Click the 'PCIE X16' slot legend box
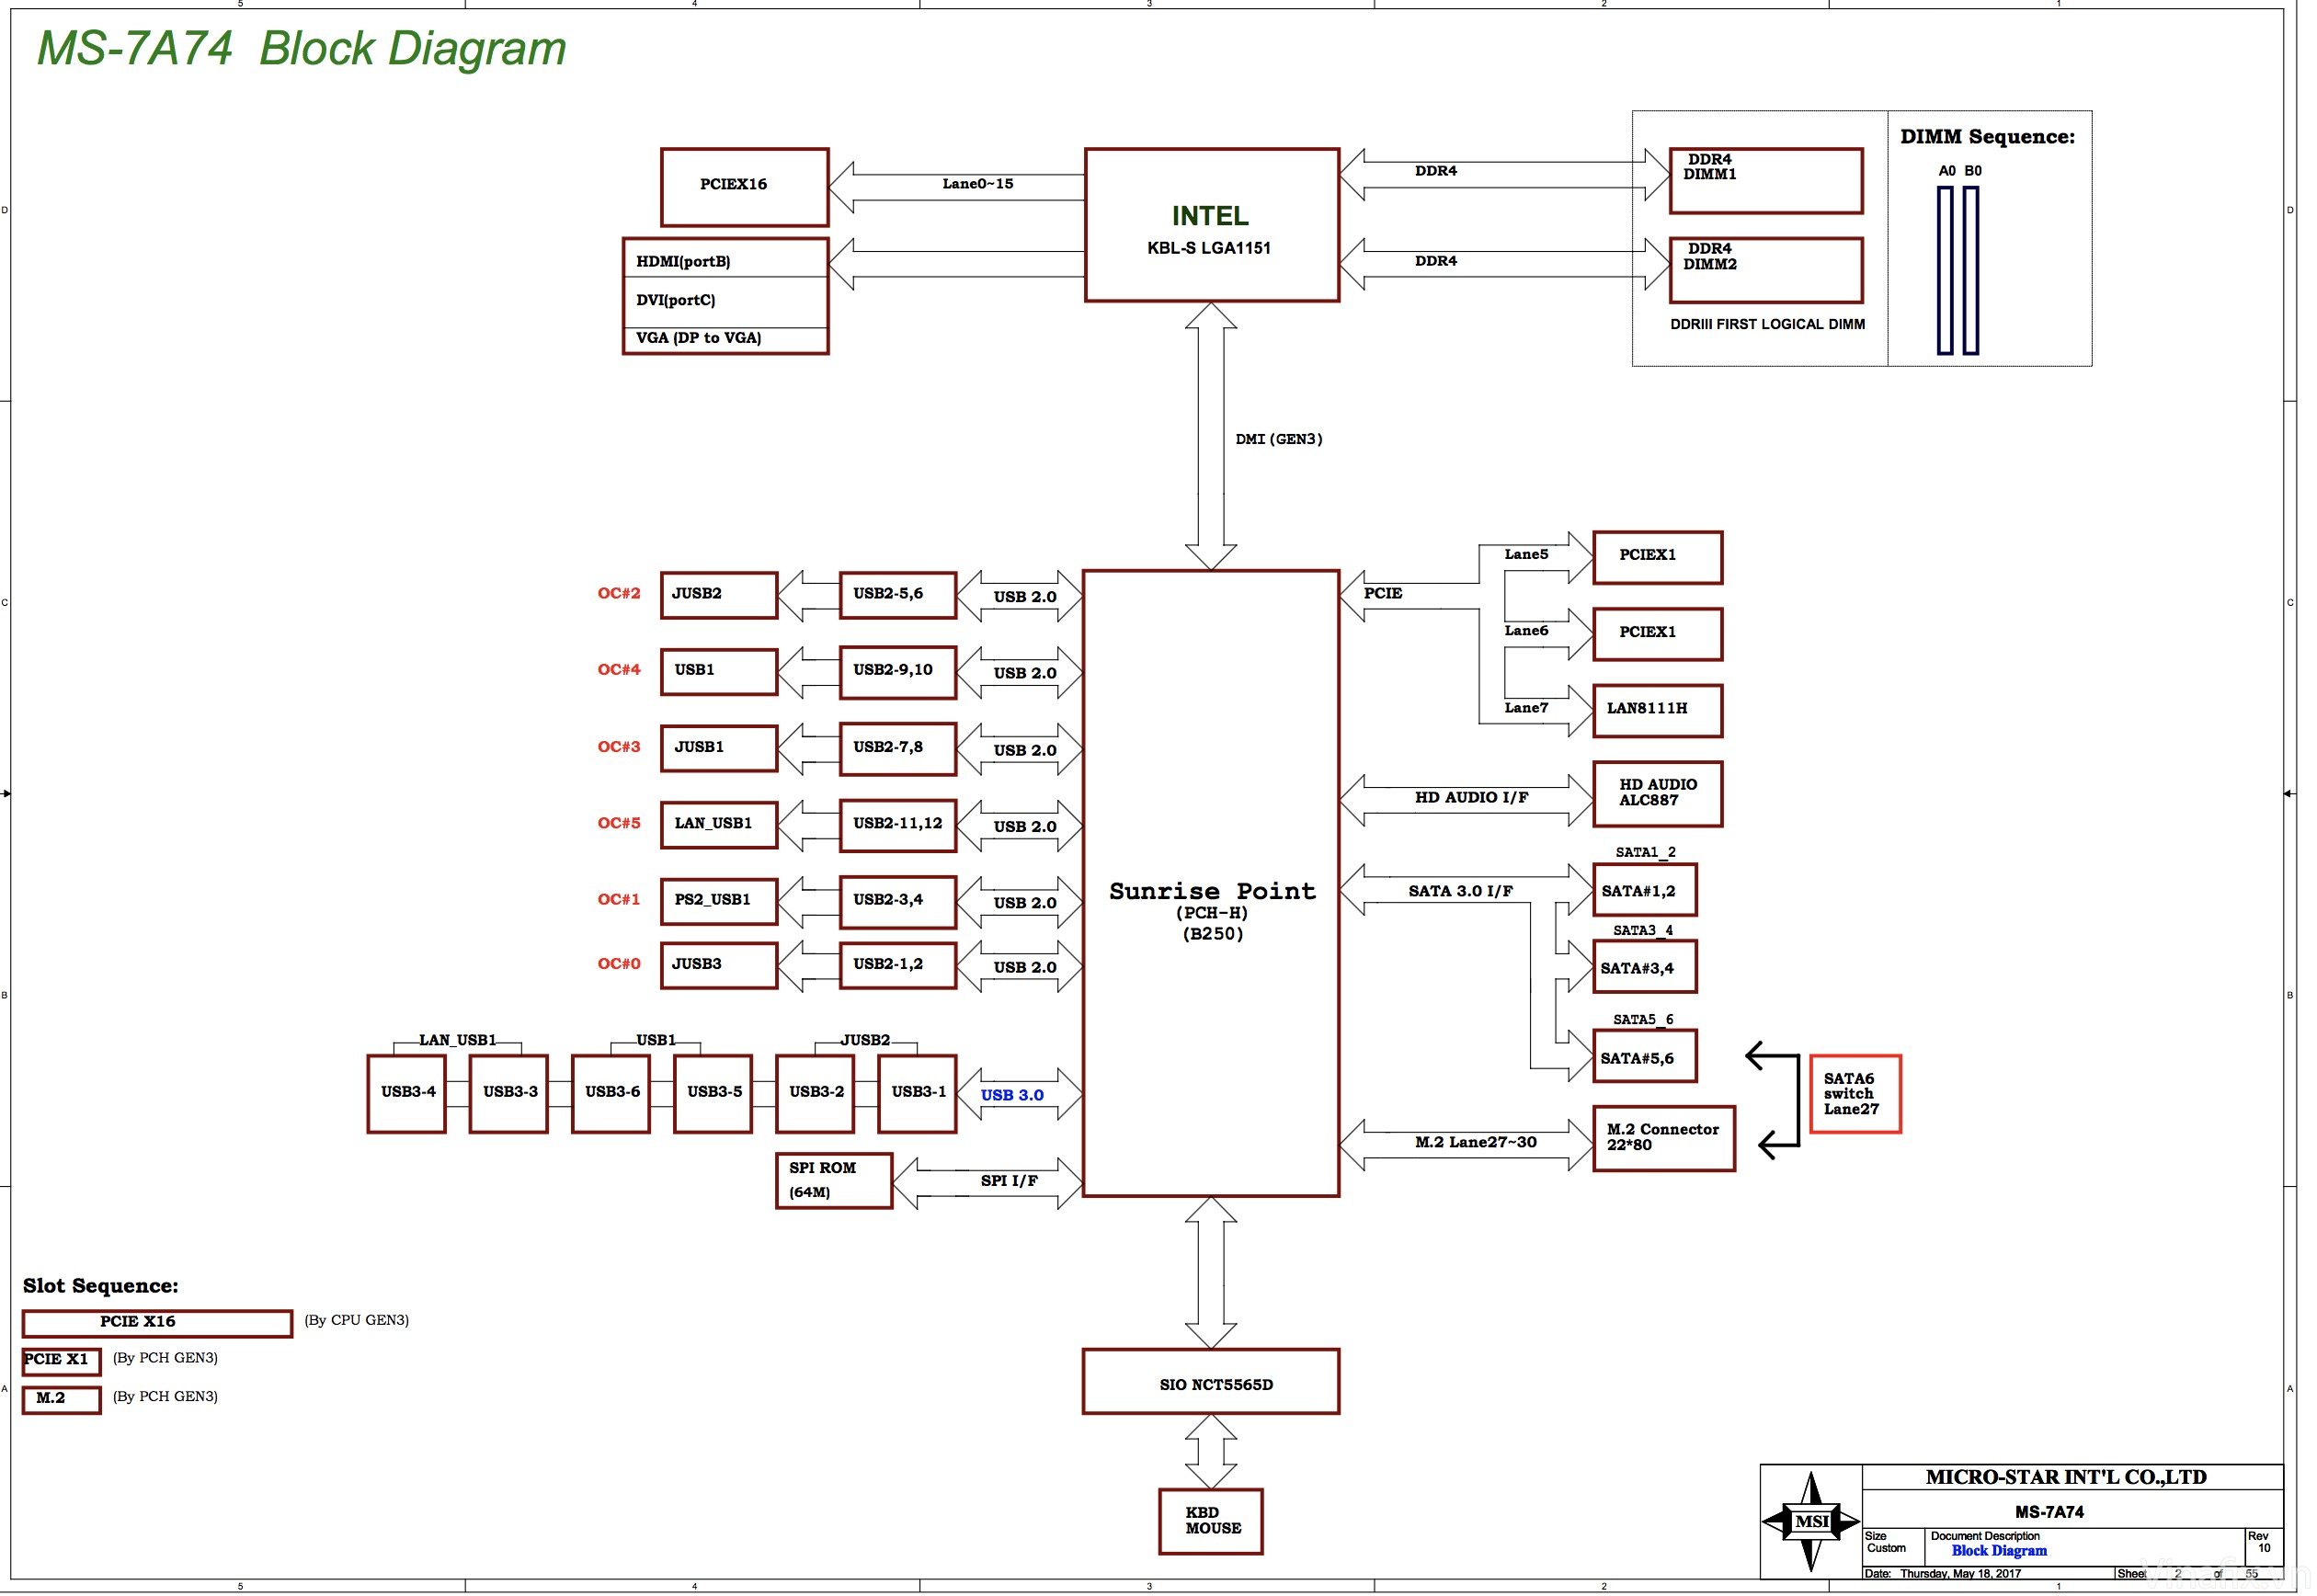Screen dimensions: 2317x1596 coord(157,1323)
